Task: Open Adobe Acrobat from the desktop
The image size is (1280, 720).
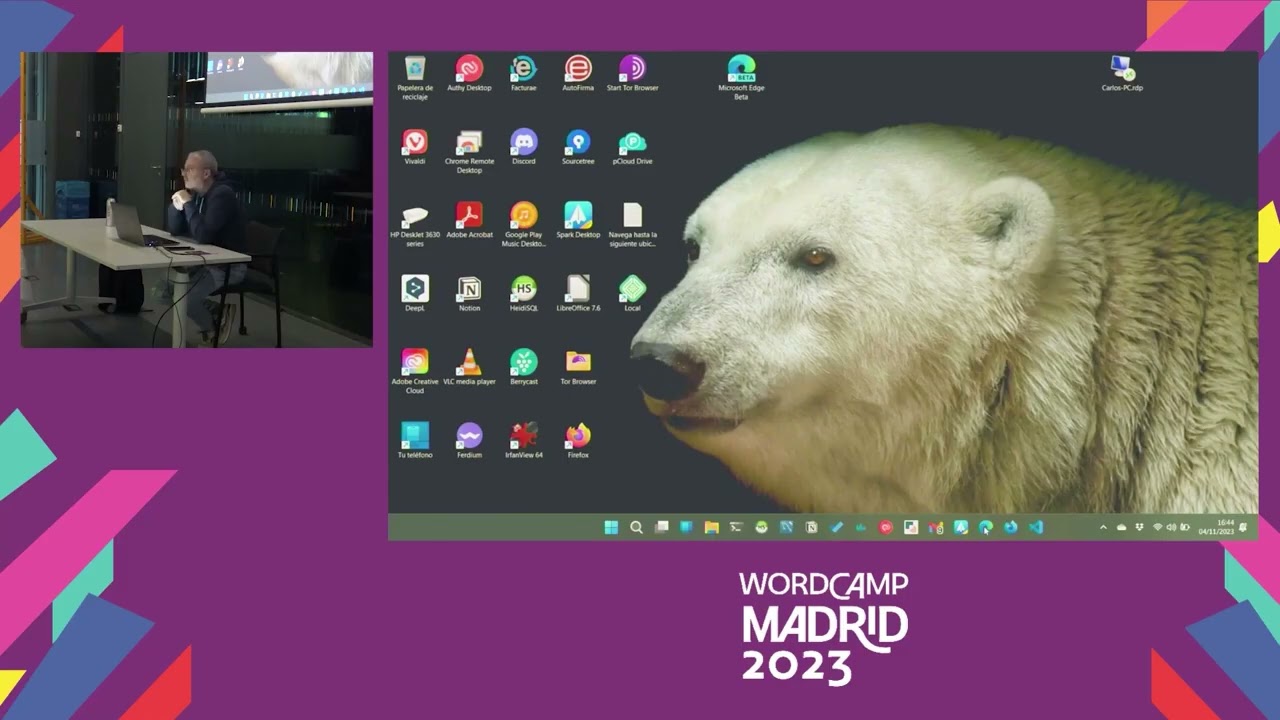Action: [x=469, y=221]
